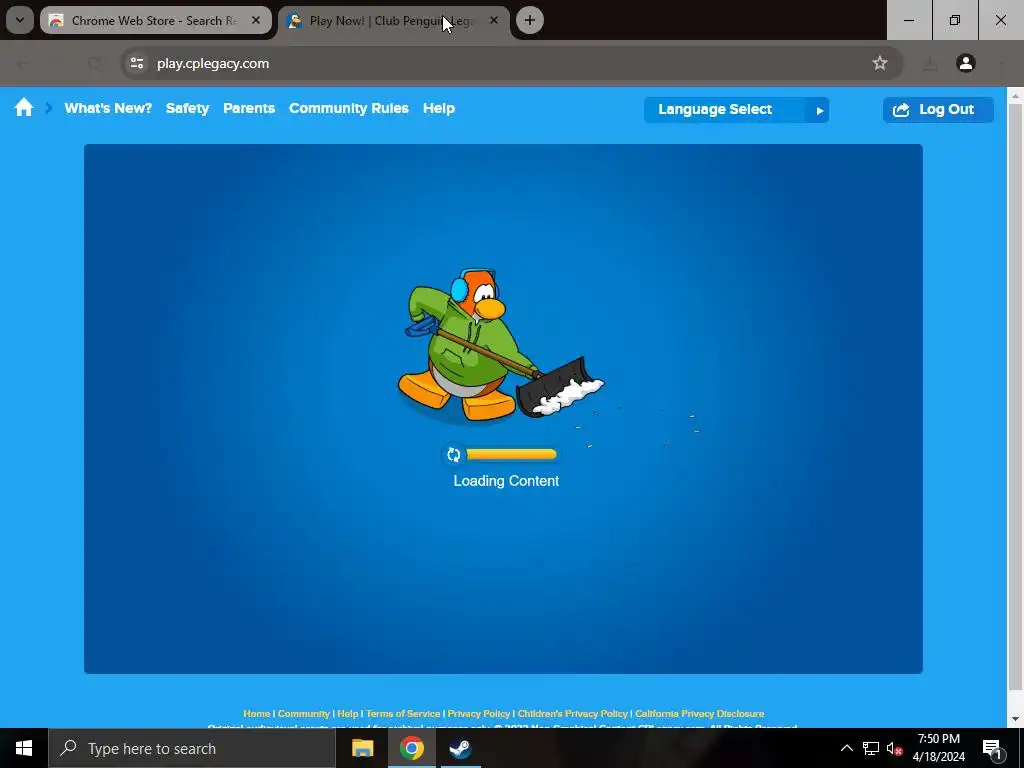The width and height of the screenshot is (1024, 768).
Task: Click the Type here to search box
Action: click(191, 748)
